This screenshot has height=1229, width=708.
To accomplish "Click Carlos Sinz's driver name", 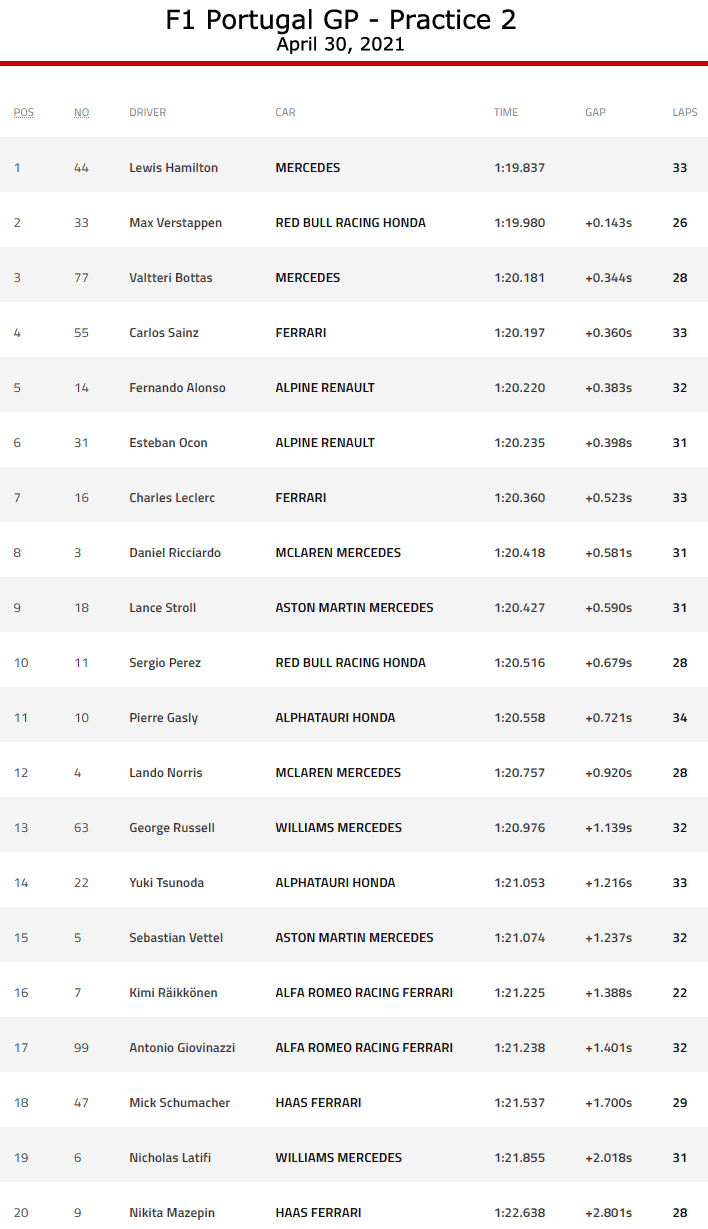I will click(x=164, y=333).
